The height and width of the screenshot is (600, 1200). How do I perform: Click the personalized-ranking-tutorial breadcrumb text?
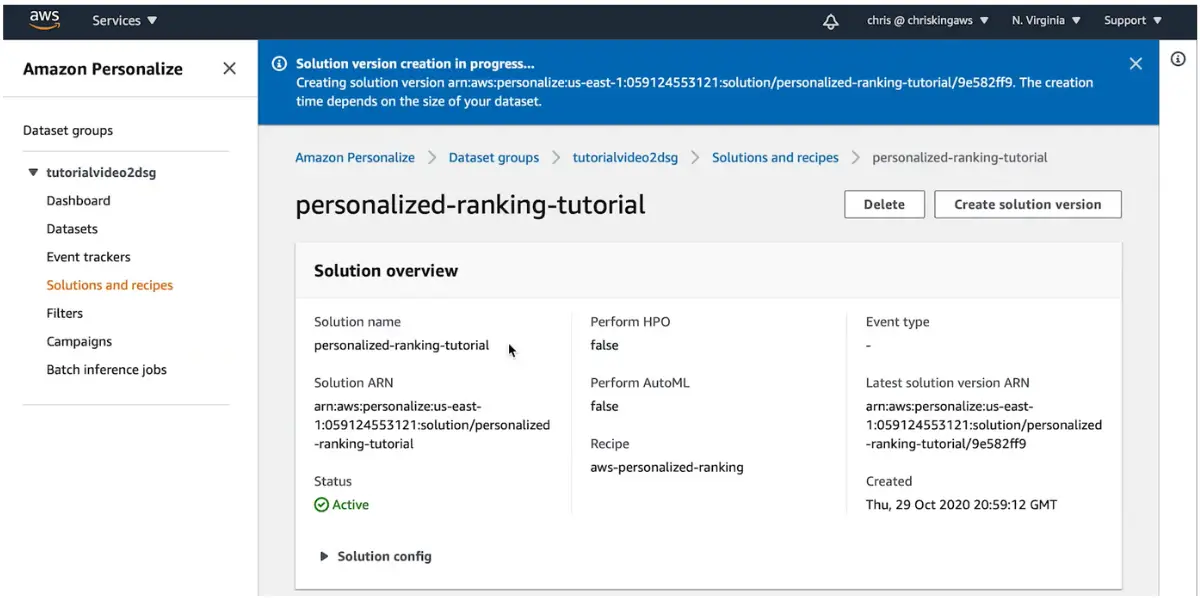(960, 158)
